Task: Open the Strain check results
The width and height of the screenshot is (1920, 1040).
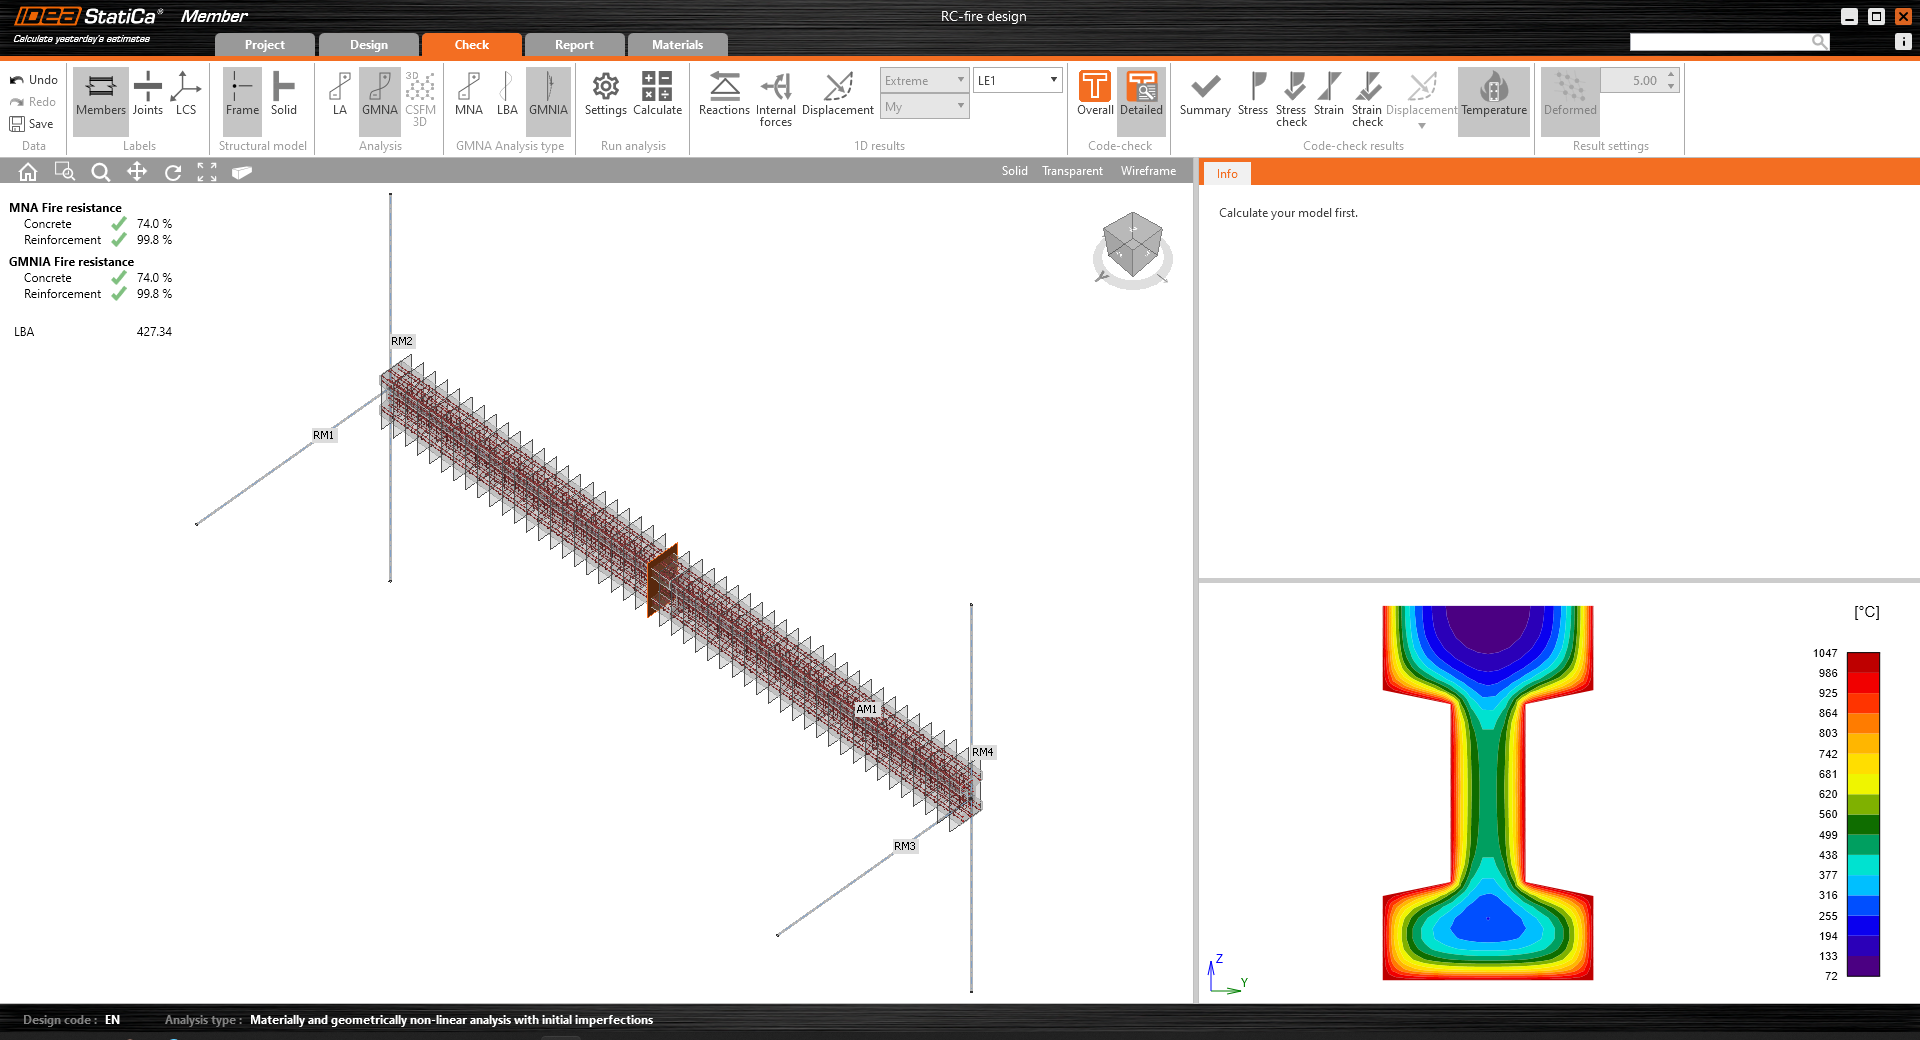Action: click(1366, 95)
